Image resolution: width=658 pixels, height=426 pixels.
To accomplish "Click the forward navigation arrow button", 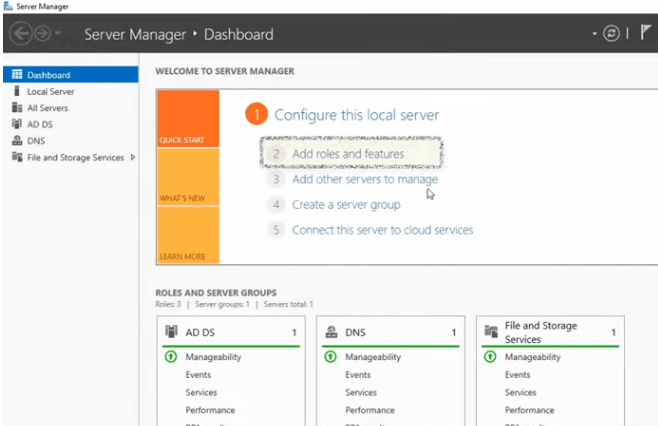I will [43, 34].
